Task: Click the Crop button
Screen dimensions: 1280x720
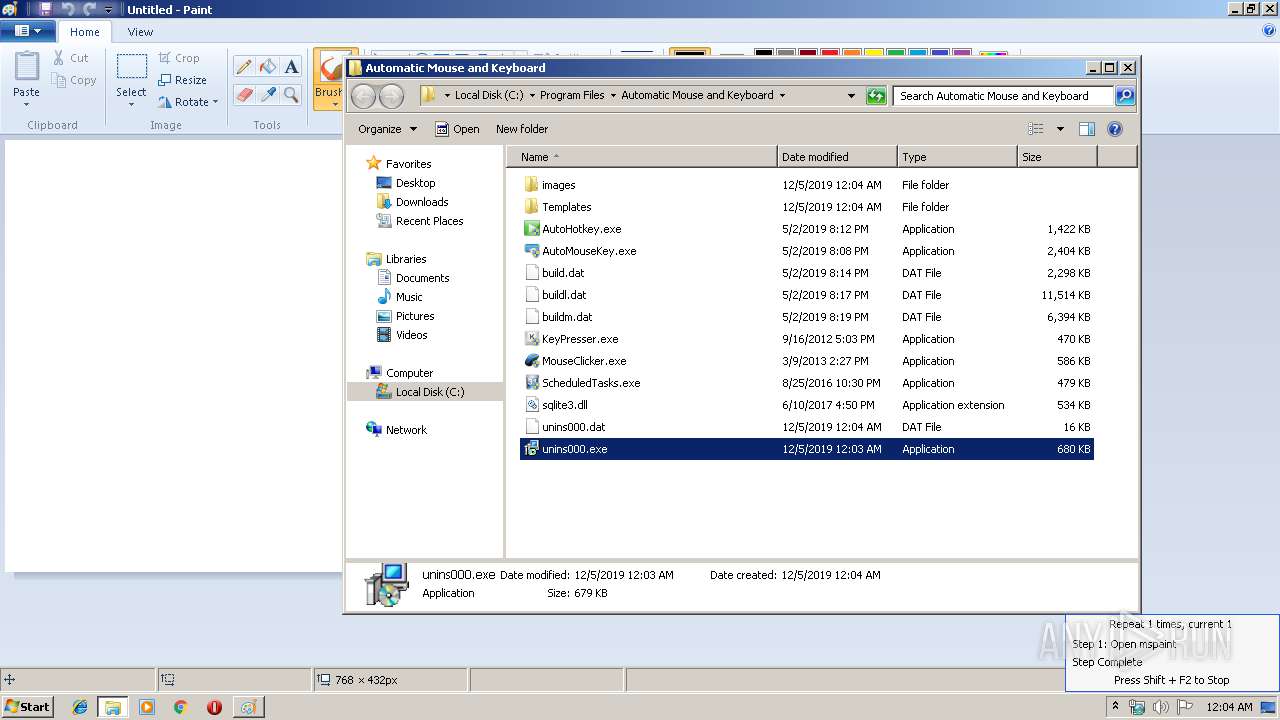Action: pos(179,58)
